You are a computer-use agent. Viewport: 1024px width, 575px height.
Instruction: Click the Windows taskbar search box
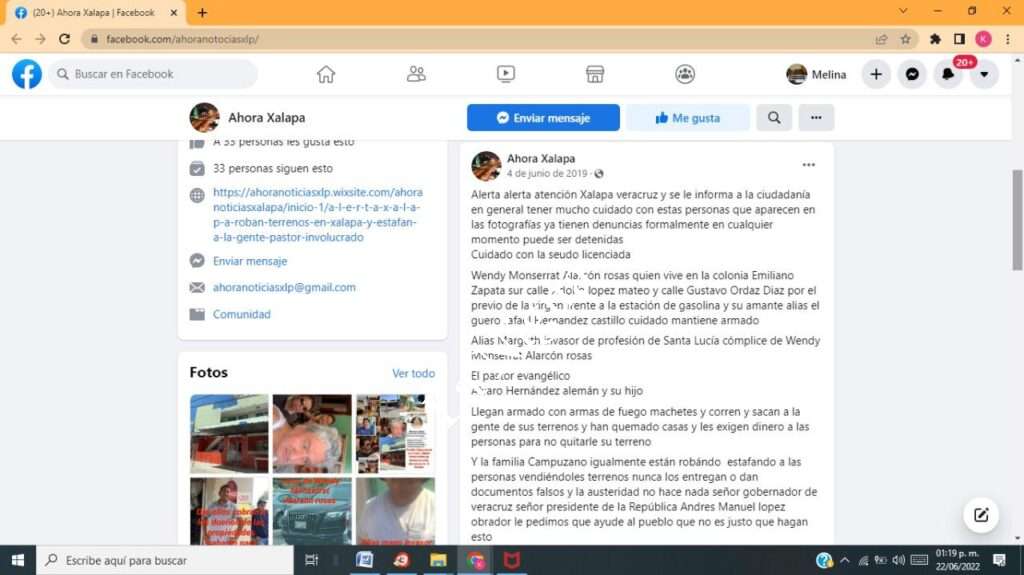click(165, 560)
